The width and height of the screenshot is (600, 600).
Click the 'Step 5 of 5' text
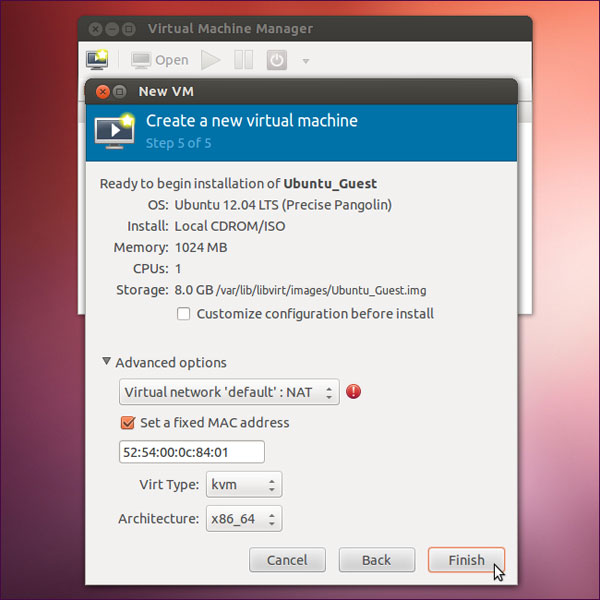178,143
